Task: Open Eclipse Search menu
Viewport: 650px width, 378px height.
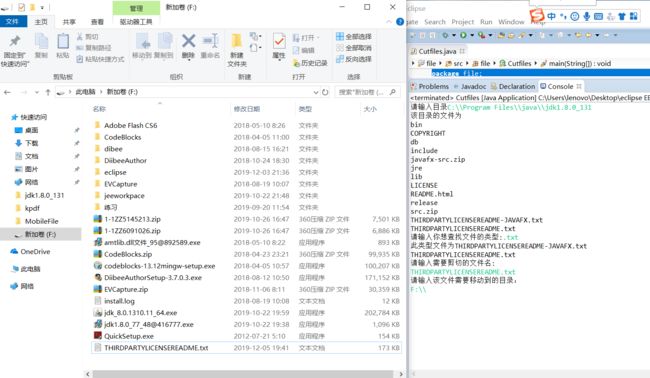Action: [434, 22]
